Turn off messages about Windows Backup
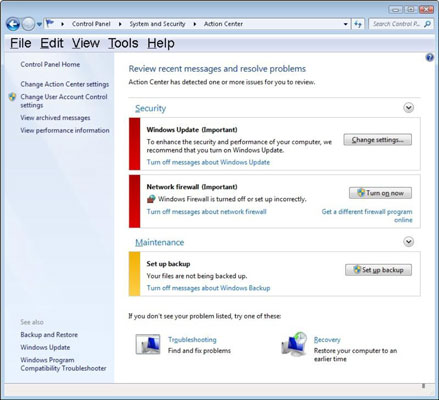Viewport: 439px width, 400px height. point(208,288)
